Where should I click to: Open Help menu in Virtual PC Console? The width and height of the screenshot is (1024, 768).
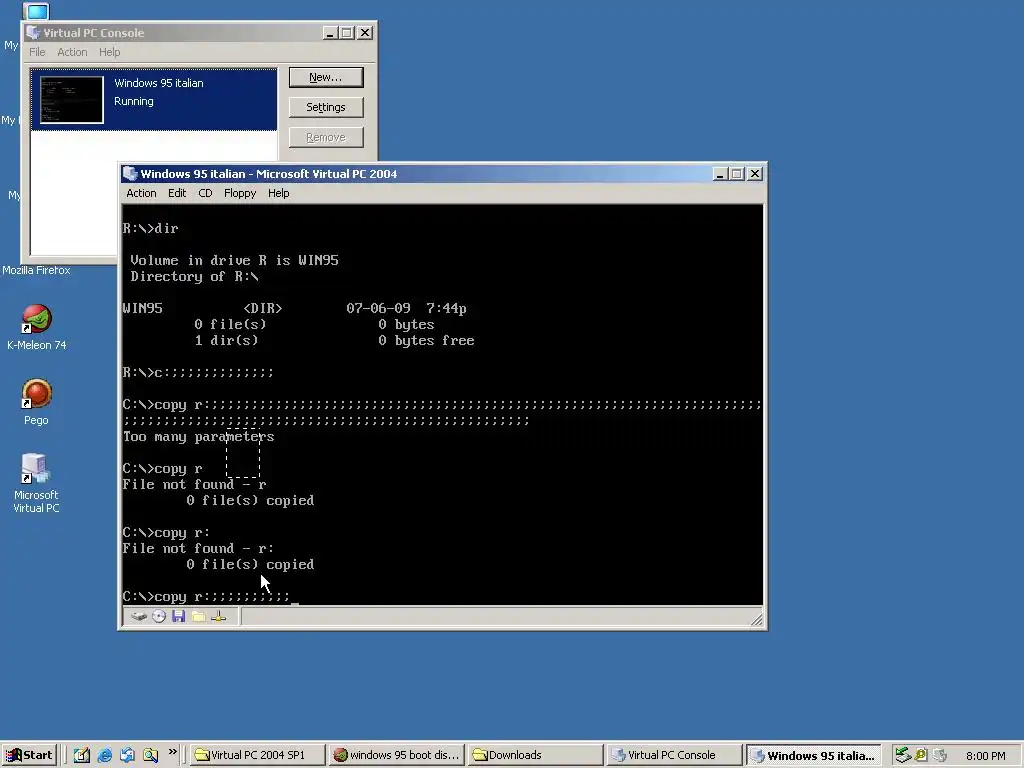(x=110, y=52)
